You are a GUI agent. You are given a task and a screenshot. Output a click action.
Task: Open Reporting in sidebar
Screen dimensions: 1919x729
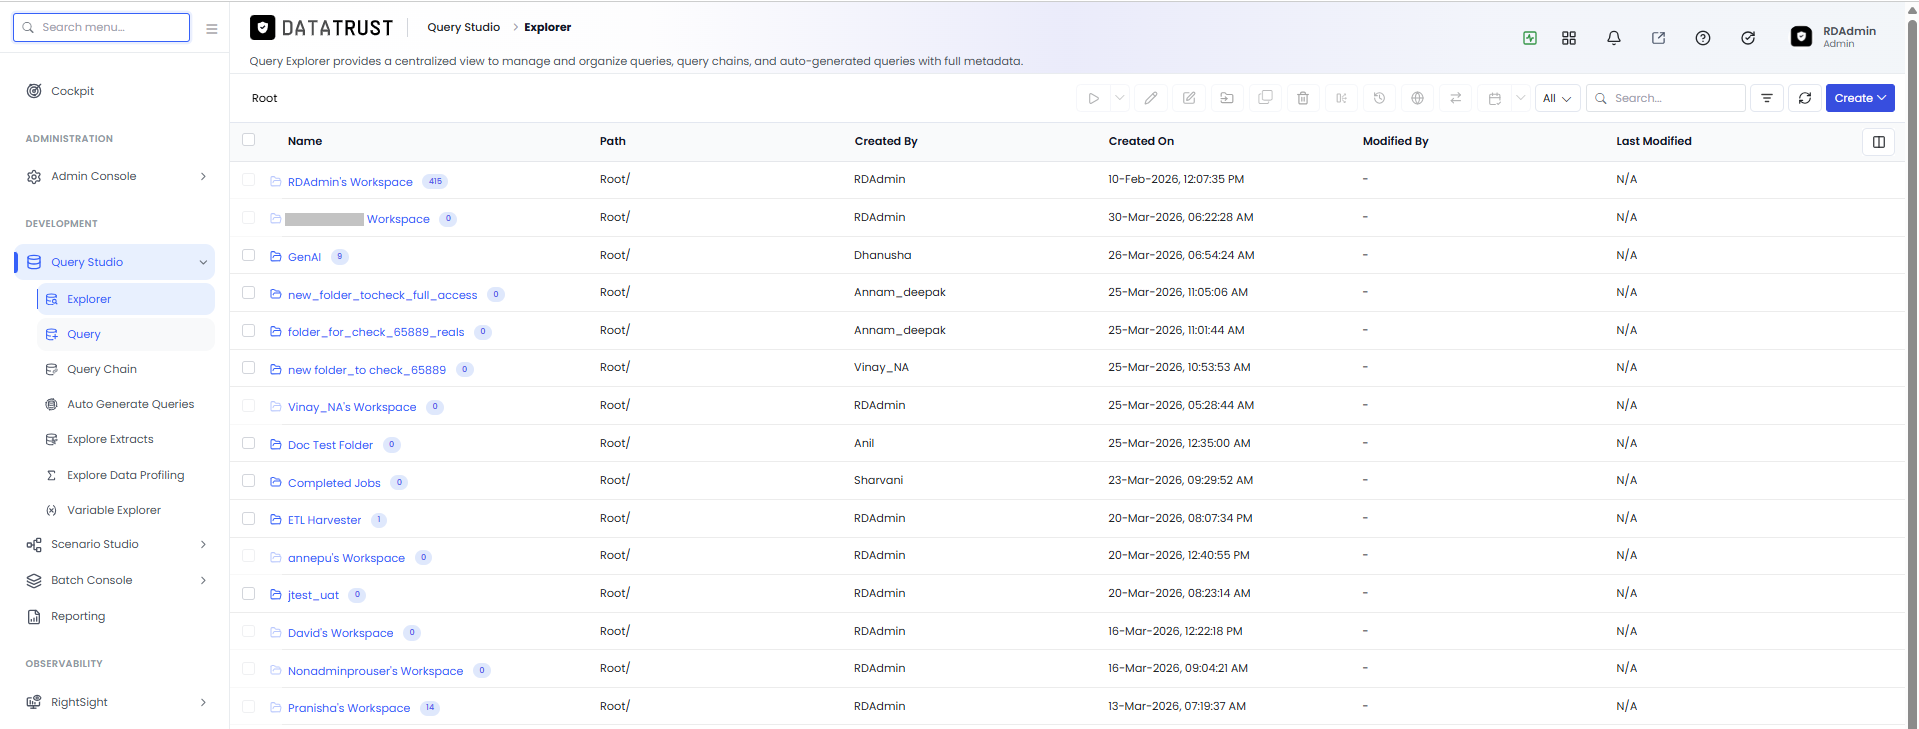click(x=66, y=616)
